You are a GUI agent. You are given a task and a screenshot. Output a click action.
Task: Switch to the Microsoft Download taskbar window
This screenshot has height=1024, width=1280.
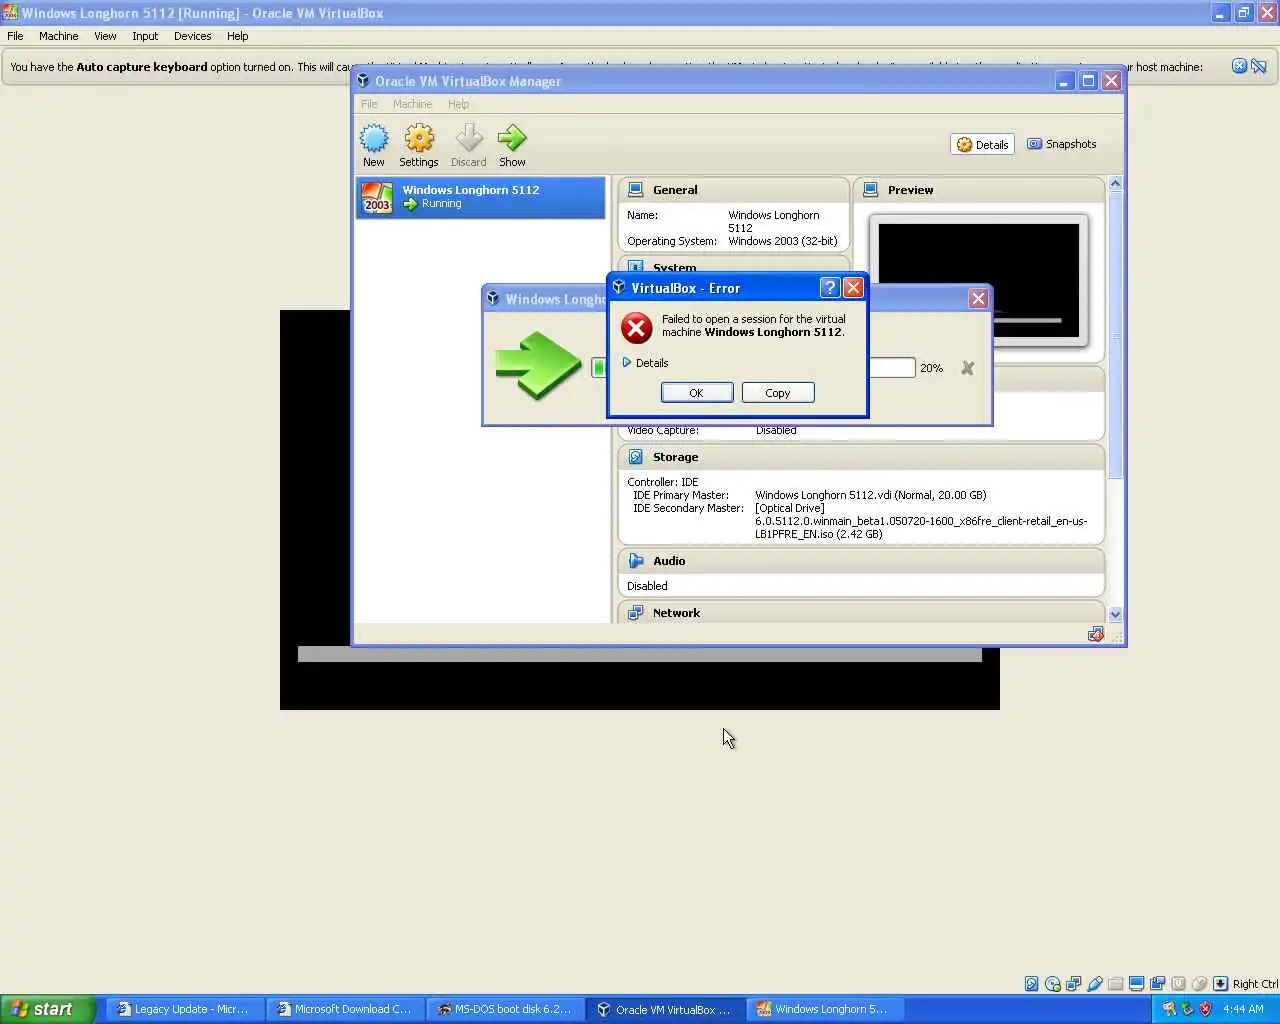point(345,1009)
